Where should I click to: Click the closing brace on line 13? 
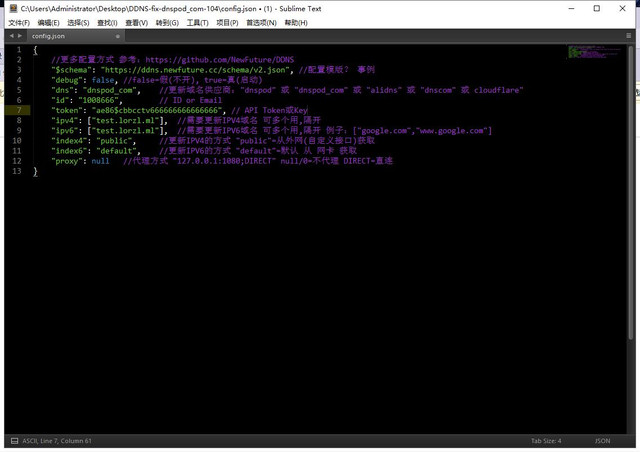[36, 171]
